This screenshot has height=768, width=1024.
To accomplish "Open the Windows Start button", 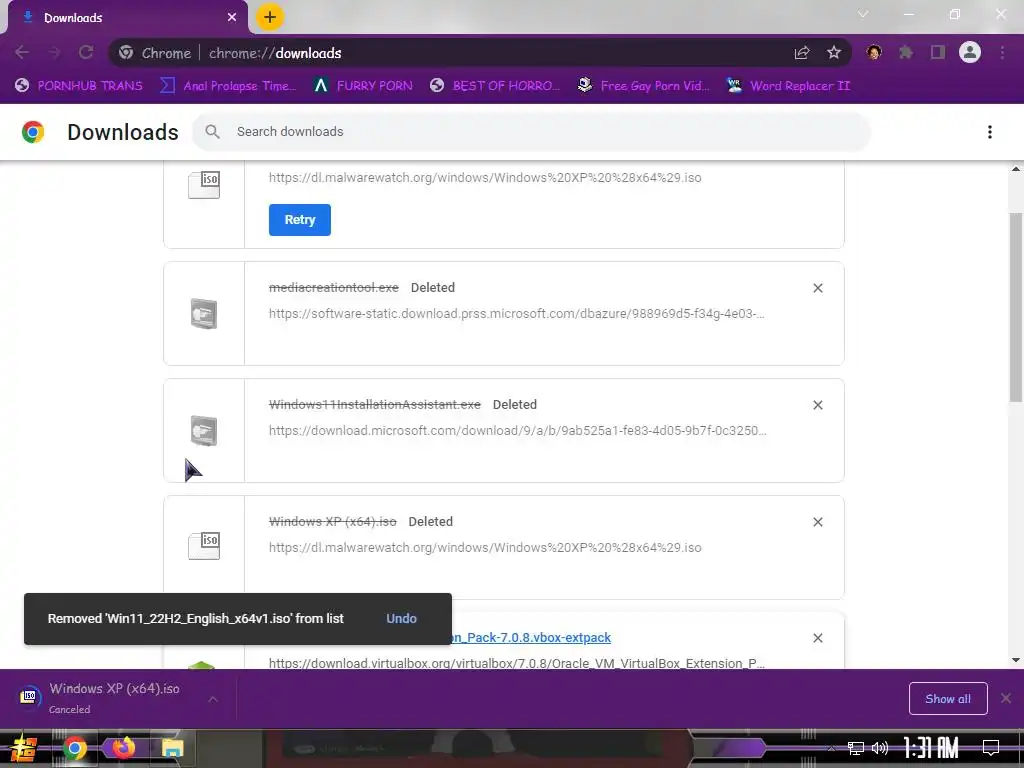I will click(24, 748).
